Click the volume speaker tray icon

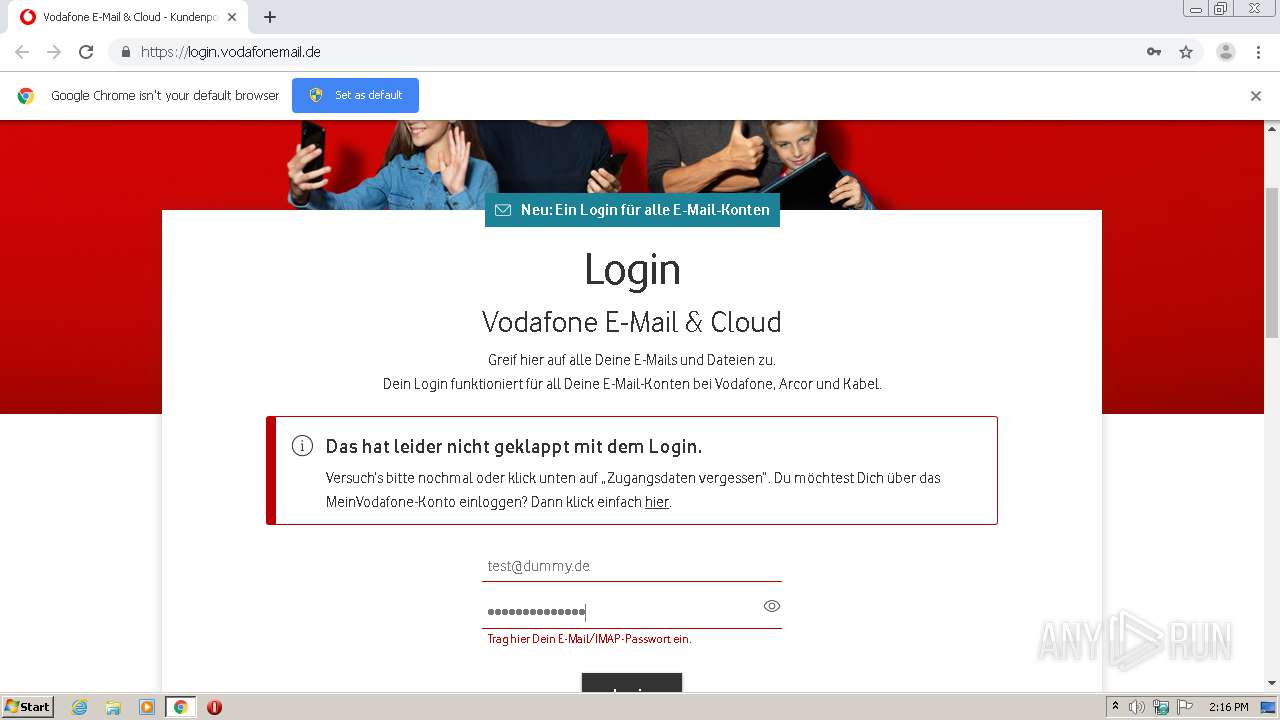(1137, 707)
